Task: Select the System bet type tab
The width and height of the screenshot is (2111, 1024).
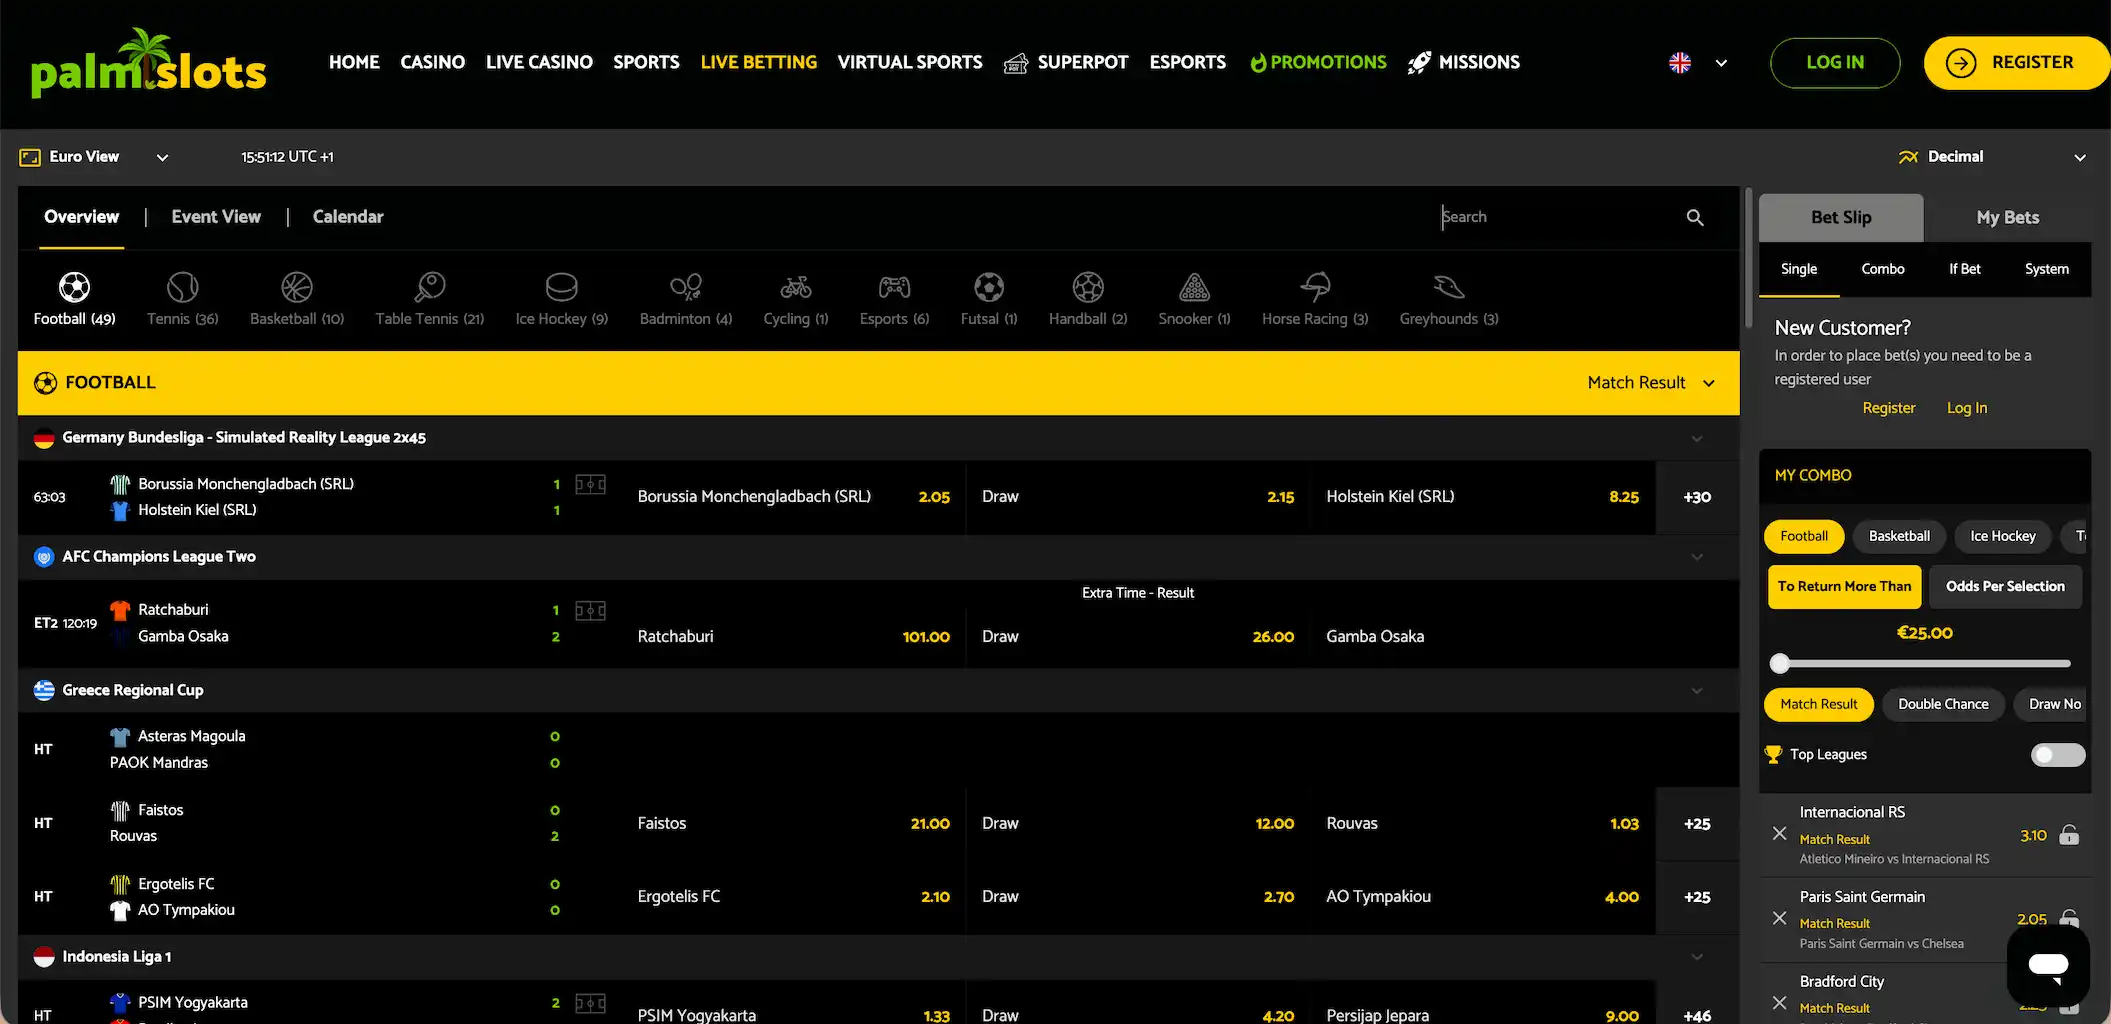Action: click(x=2046, y=269)
